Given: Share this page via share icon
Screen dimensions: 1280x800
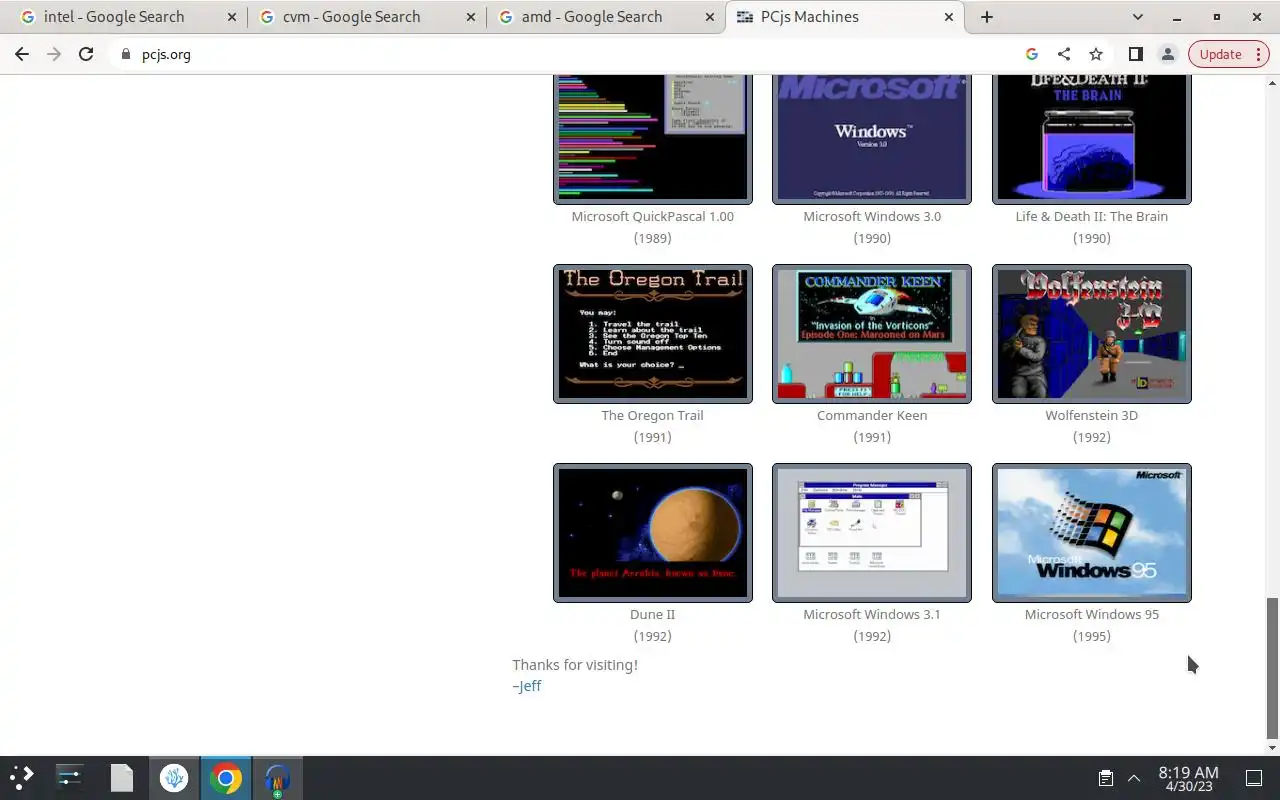Looking at the screenshot, I should pyautogui.click(x=1064, y=54).
